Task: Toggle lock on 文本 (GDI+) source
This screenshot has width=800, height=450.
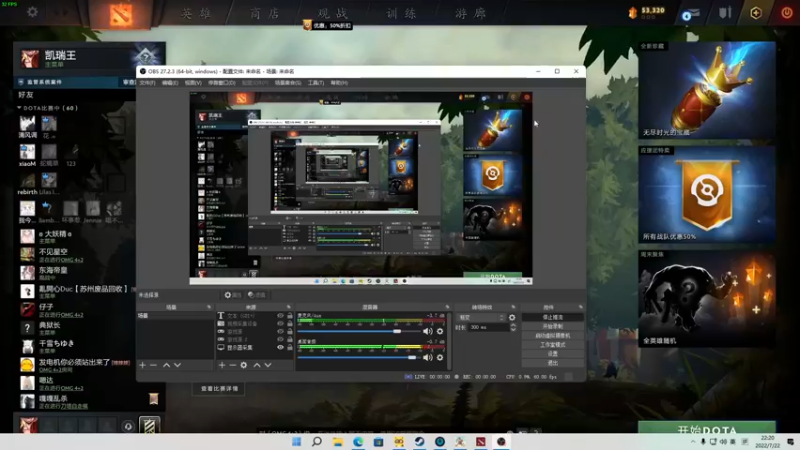Action: point(290,316)
